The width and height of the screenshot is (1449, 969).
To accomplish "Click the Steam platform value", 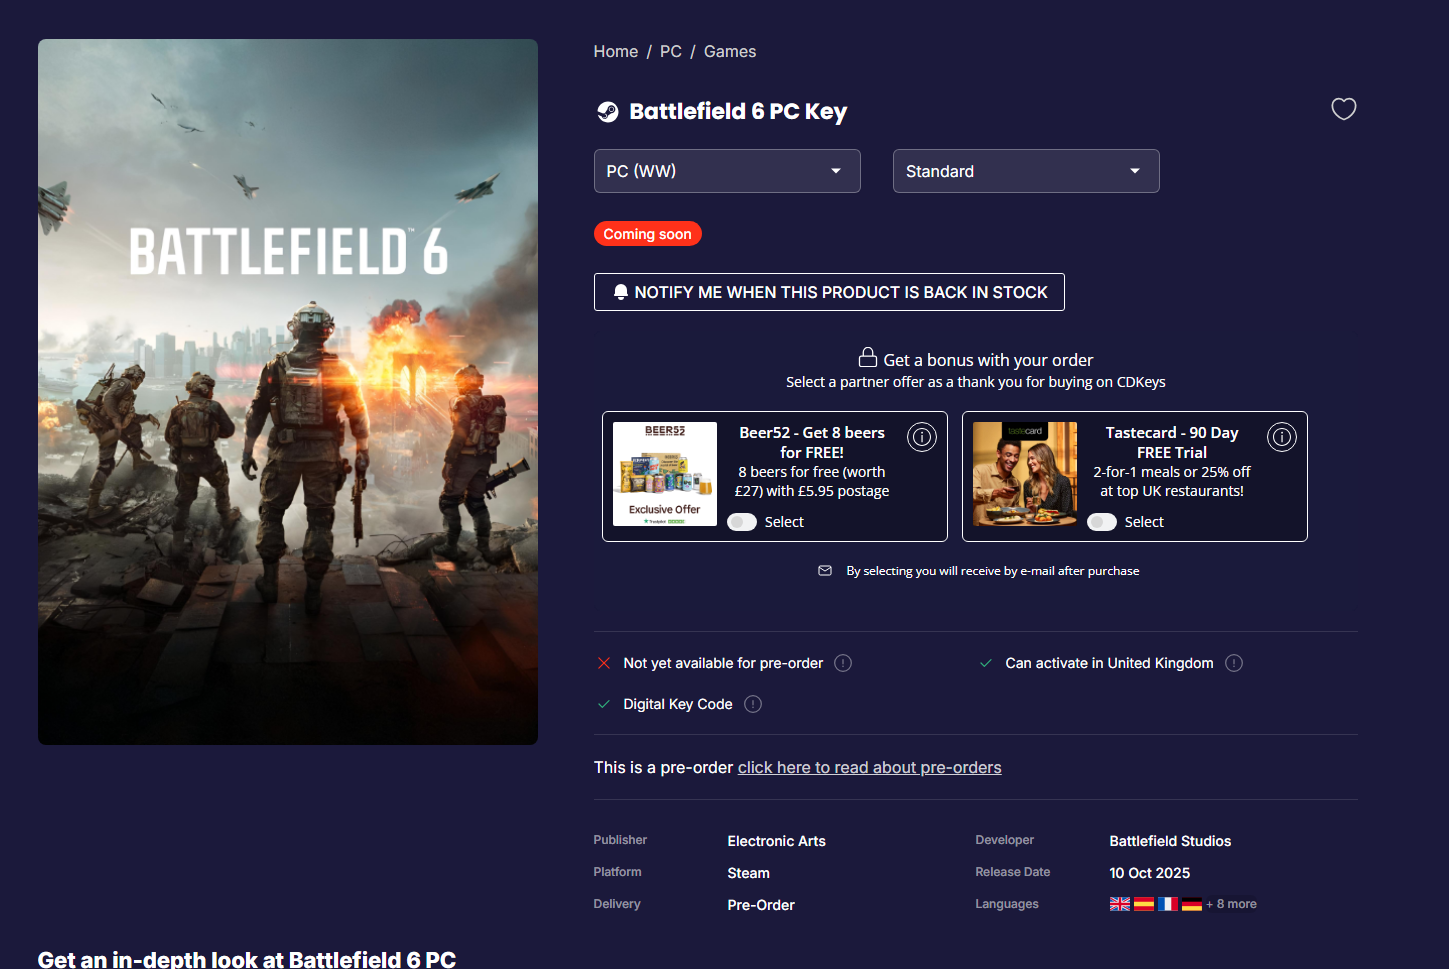I will click(x=749, y=873).
